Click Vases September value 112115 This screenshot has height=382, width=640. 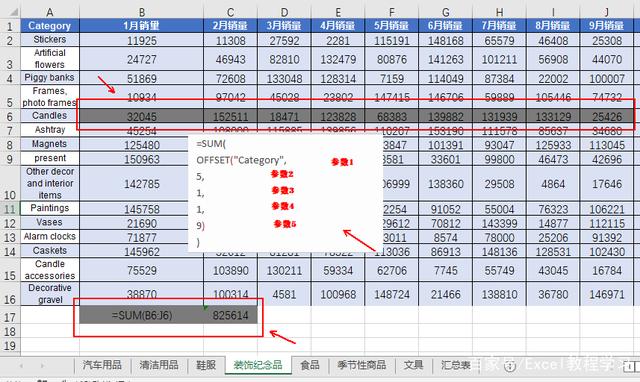607,223
